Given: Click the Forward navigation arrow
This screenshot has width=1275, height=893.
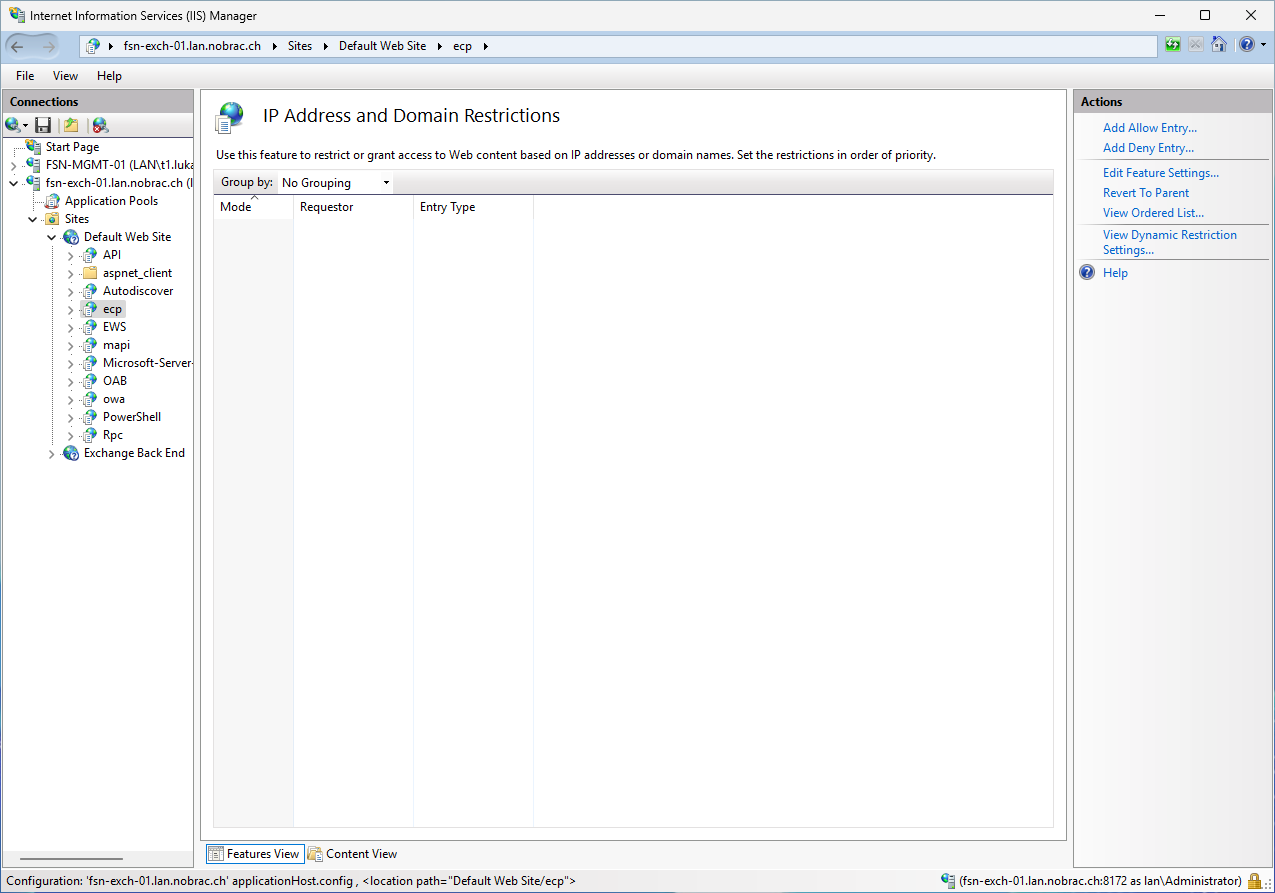Looking at the screenshot, I should tap(49, 46).
